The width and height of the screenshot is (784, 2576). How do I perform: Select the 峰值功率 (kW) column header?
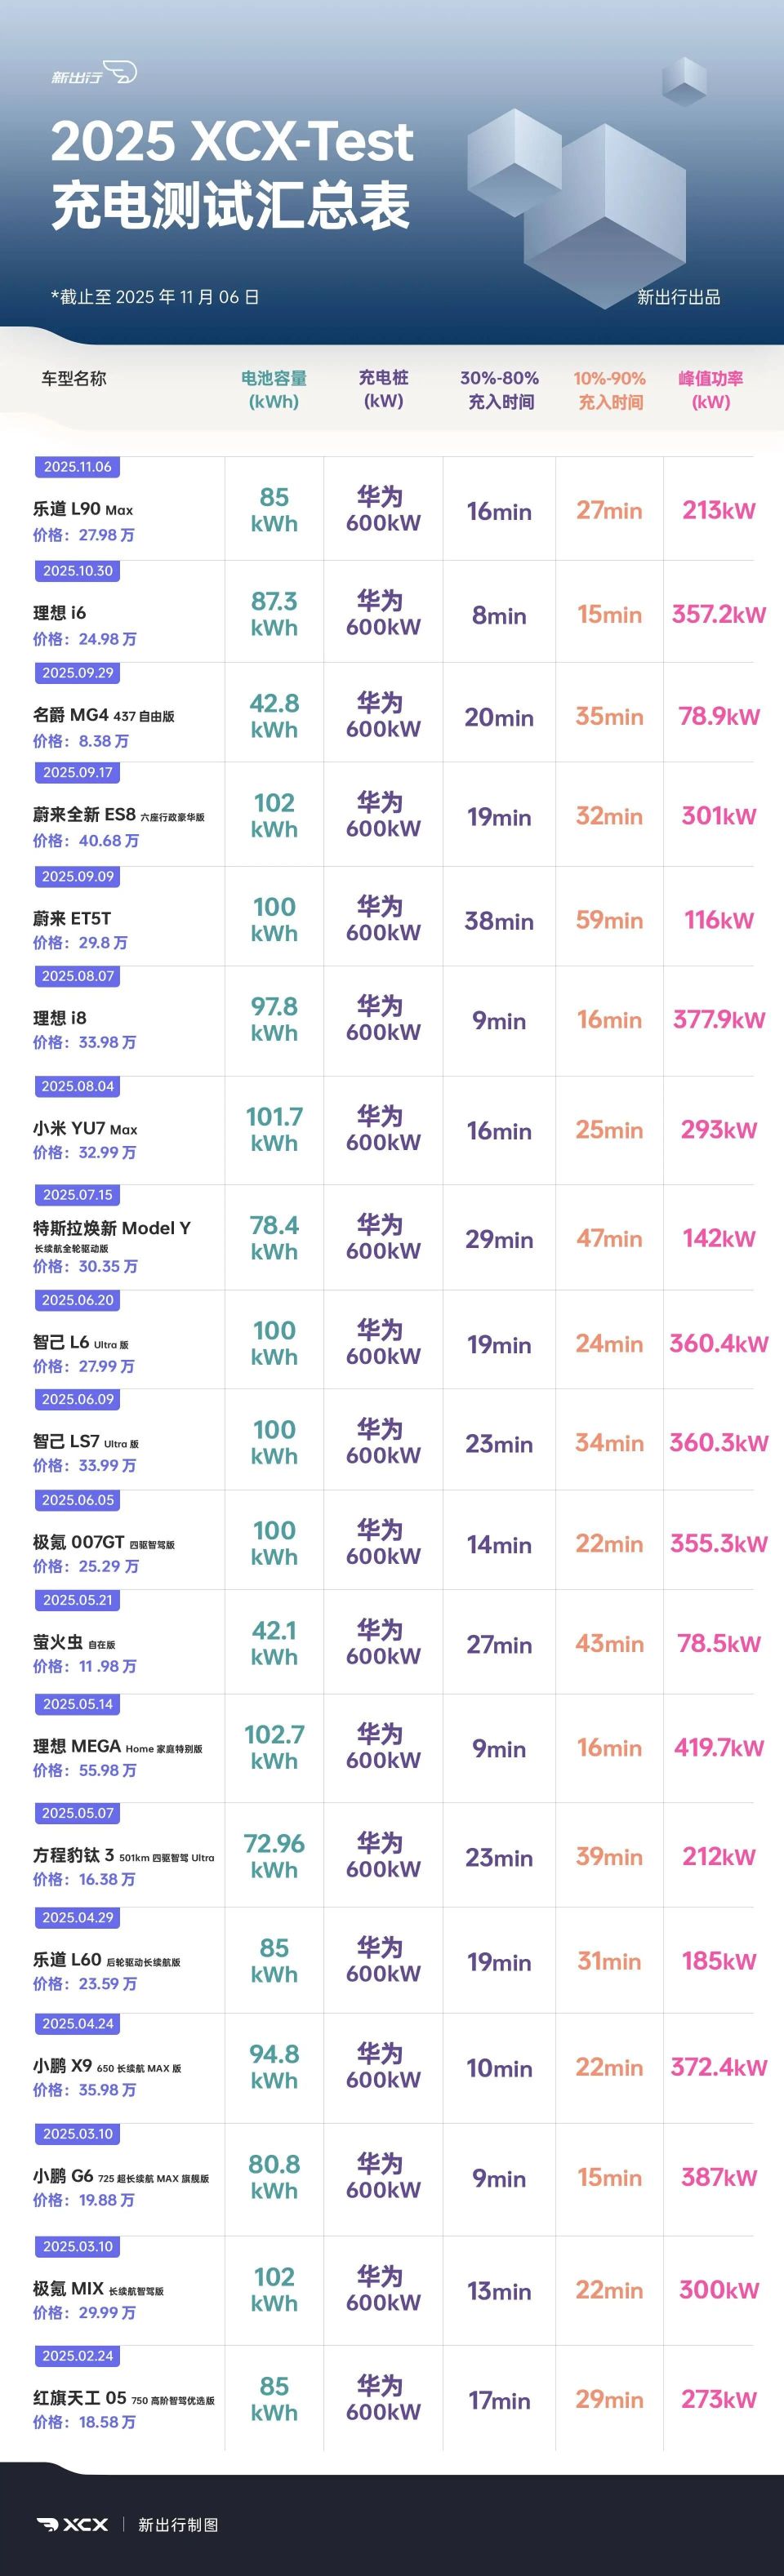(710, 390)
